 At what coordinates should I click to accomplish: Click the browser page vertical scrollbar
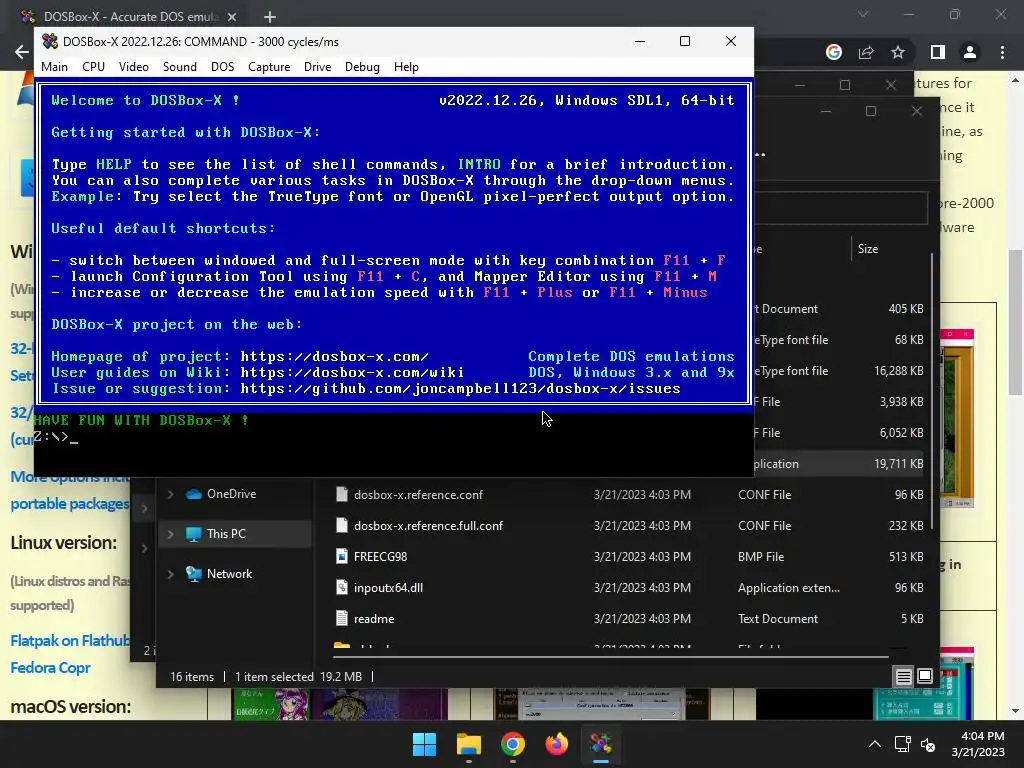(1015, 323)
